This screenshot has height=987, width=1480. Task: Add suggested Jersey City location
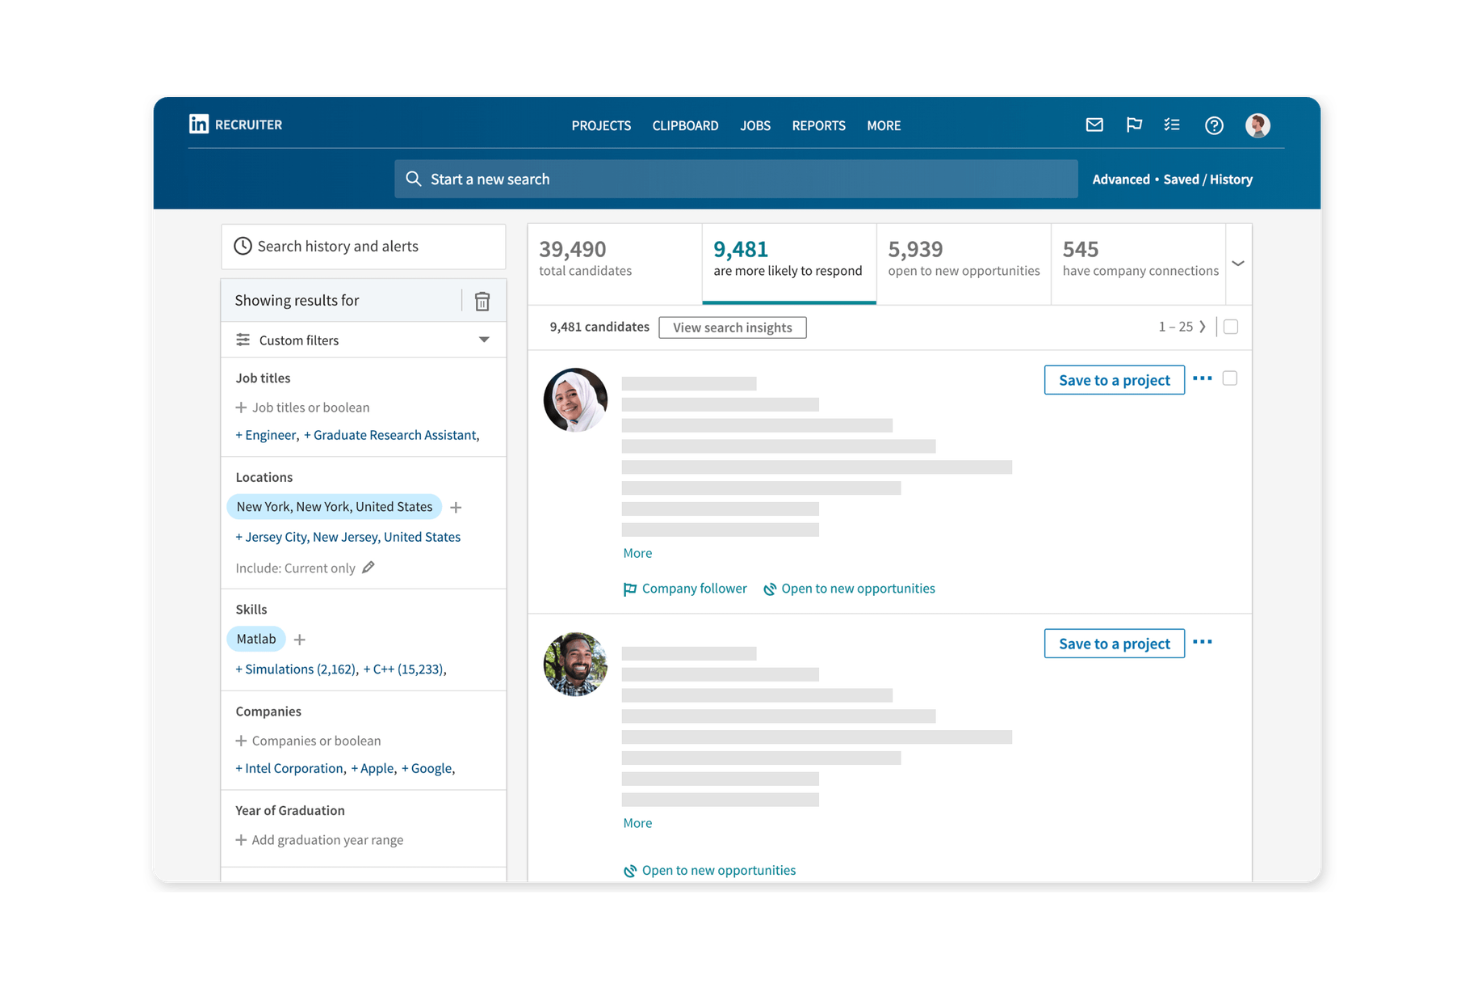348,537
